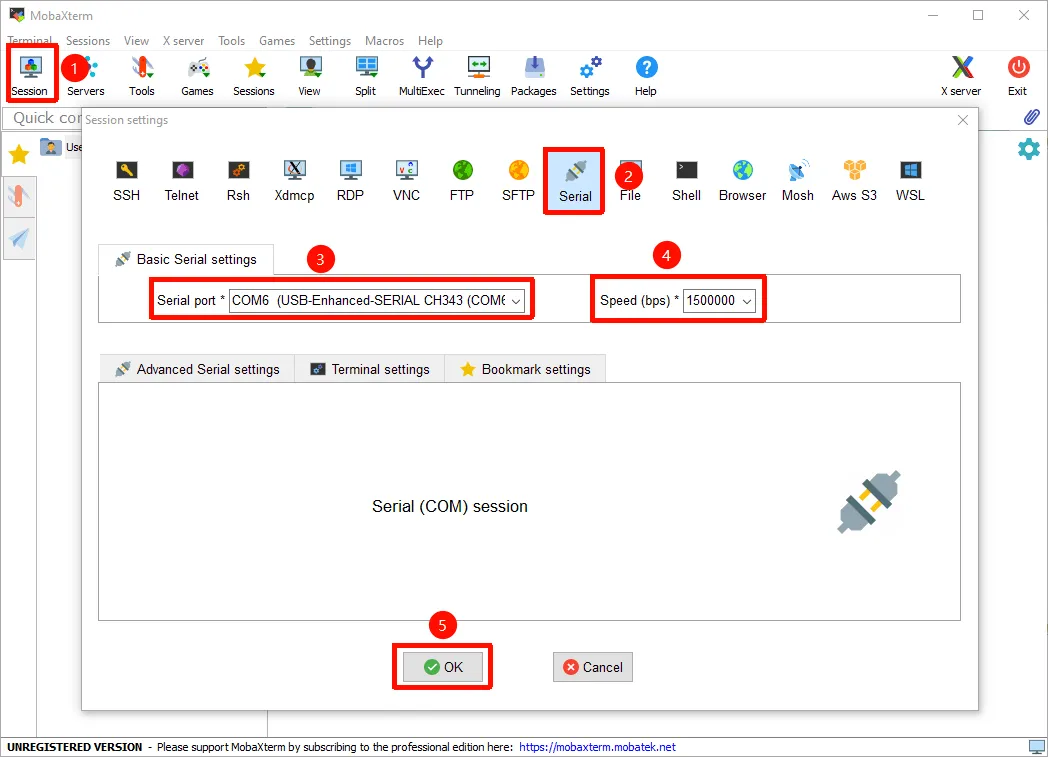1048x757 pixels.
Task: Open the Macros menu
Action: 384,41
